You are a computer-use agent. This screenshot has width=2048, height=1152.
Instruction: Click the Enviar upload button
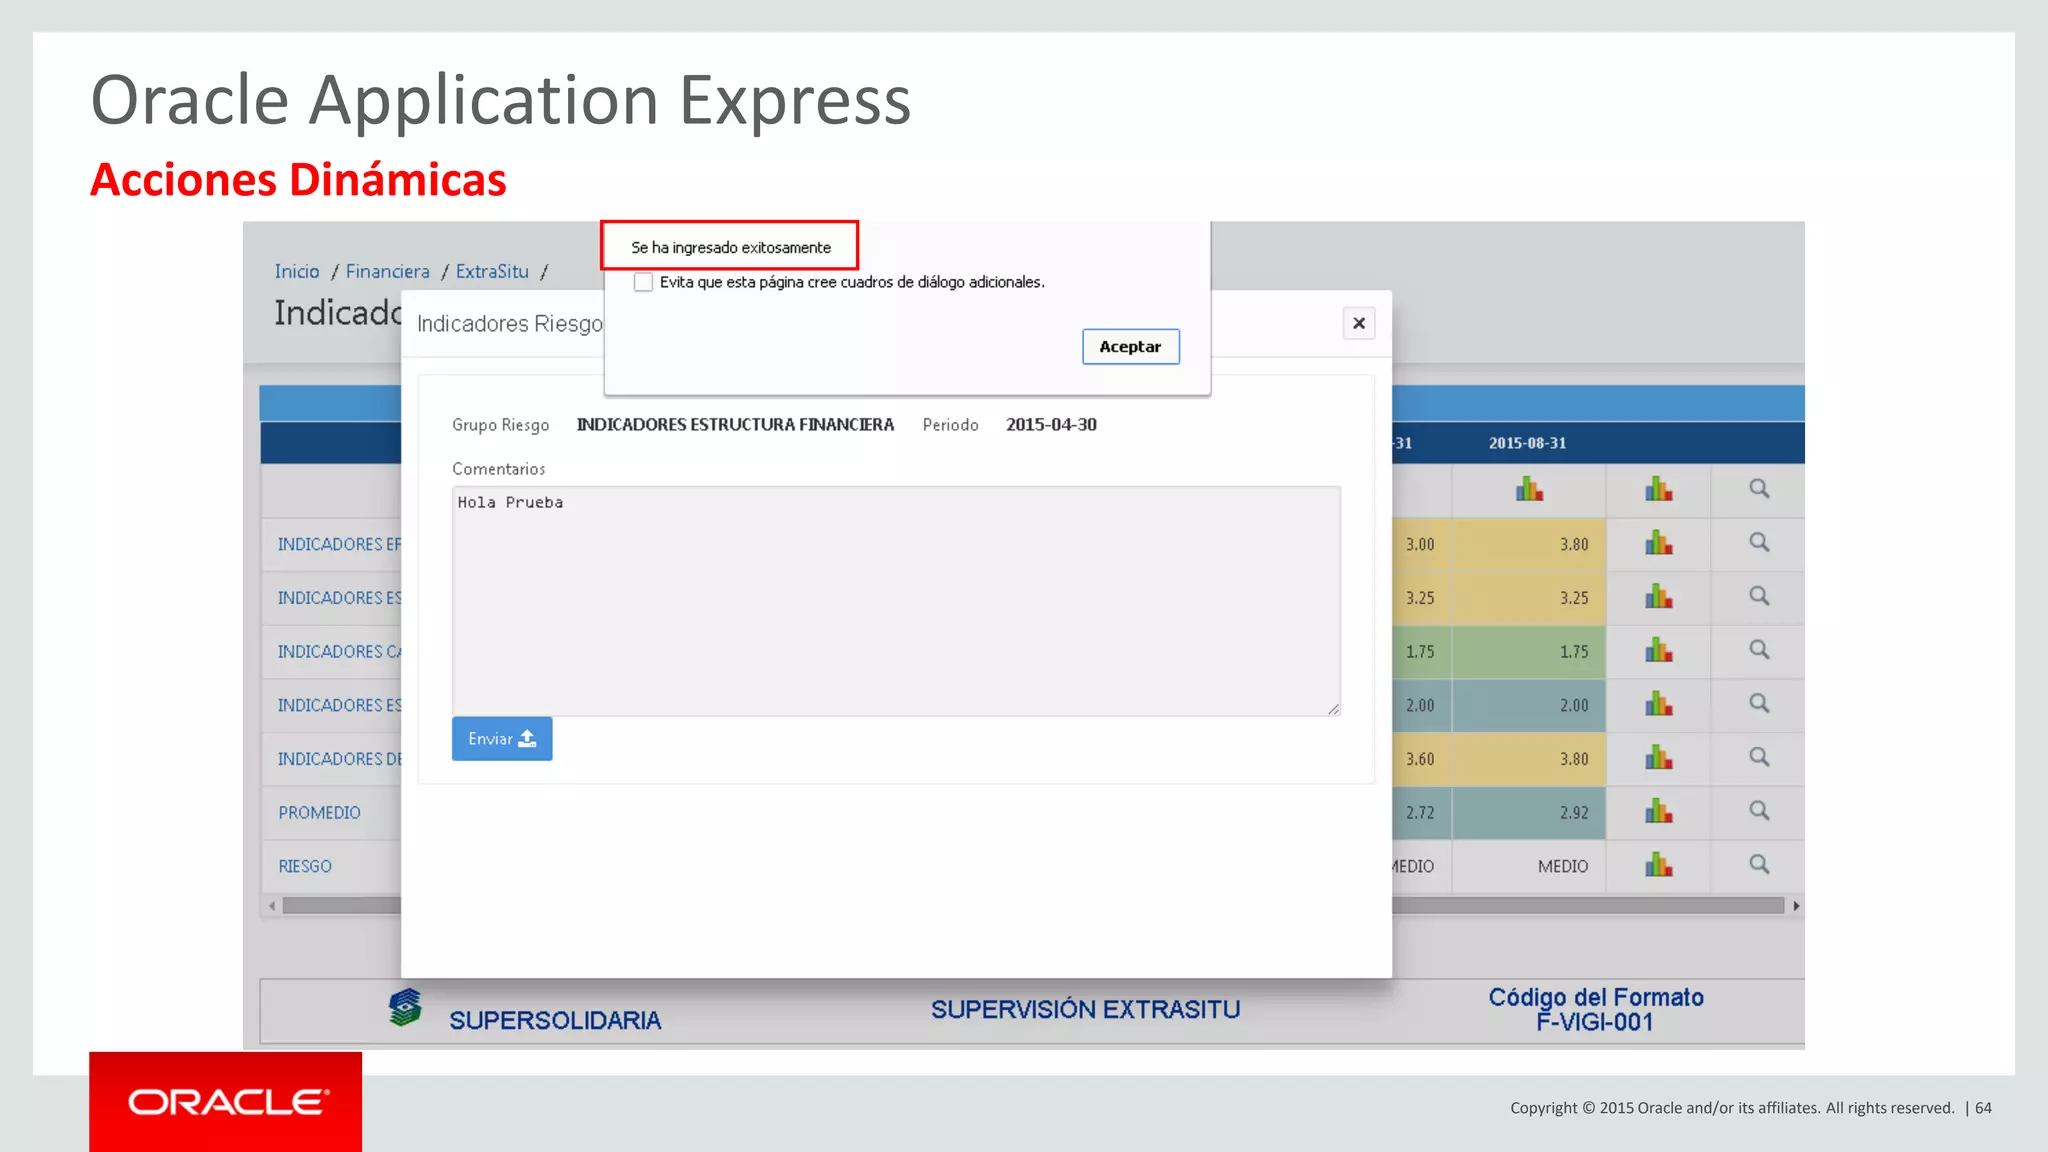click(502, 738)
